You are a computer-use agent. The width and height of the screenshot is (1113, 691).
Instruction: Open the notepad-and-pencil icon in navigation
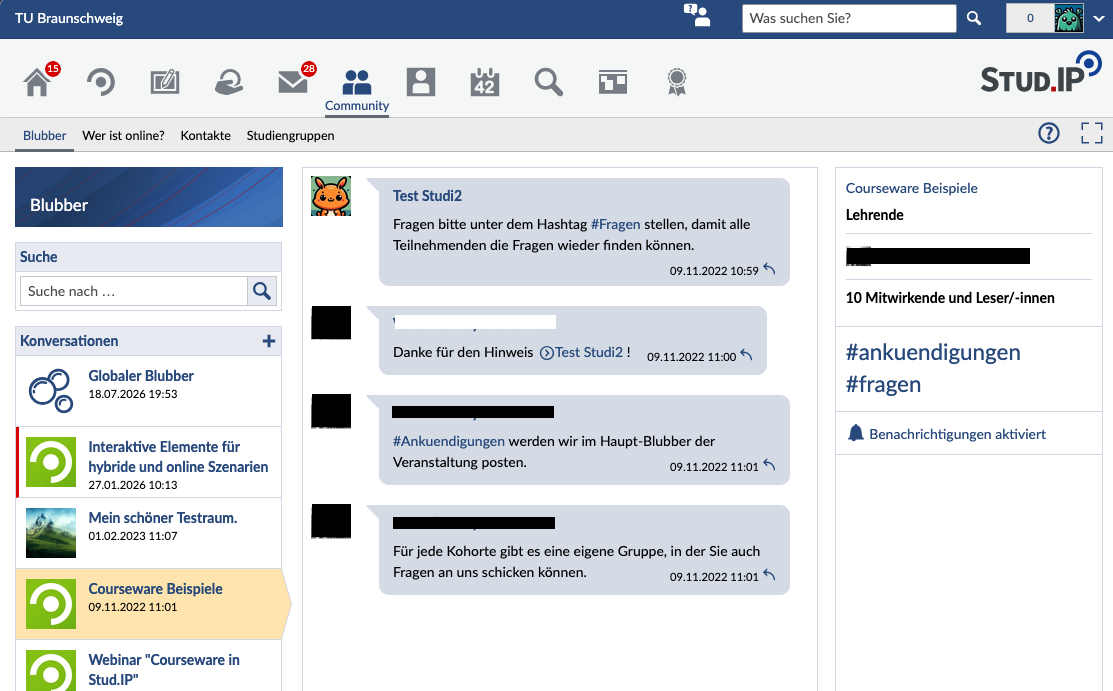pyautogui.click(x=165, y=82)
